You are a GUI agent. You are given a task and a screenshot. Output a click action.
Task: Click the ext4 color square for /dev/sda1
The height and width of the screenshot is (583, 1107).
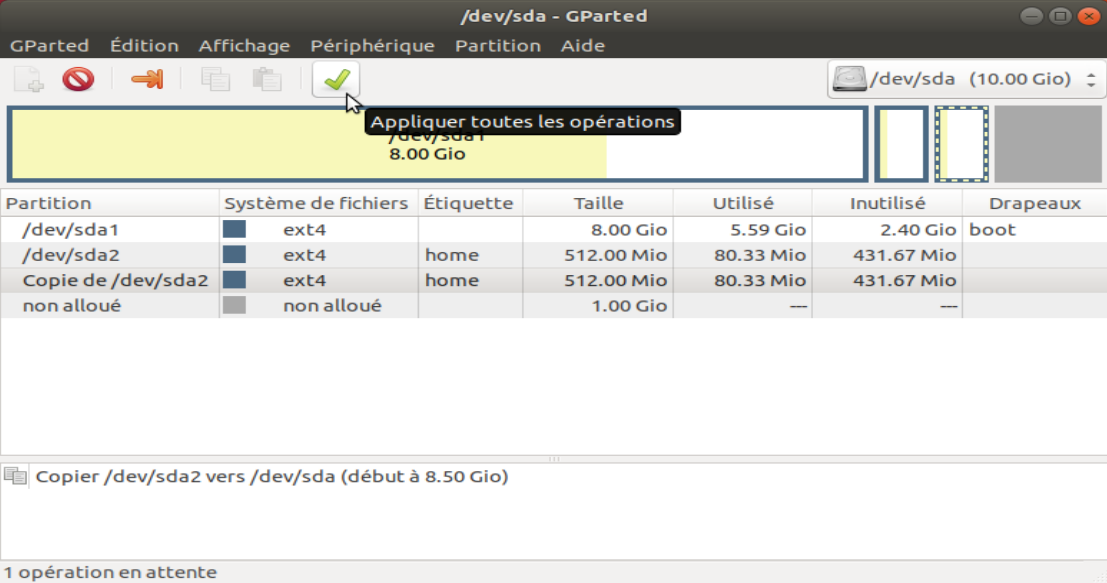[x=234, y=229]
